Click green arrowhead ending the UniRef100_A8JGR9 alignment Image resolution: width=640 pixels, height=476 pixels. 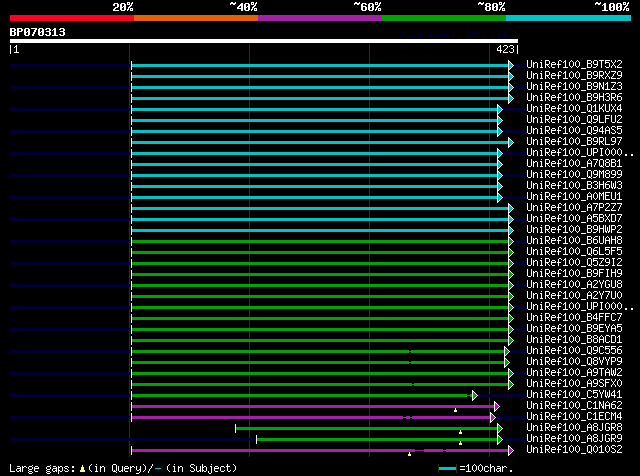pyautogui.click(x=500, y=440)
